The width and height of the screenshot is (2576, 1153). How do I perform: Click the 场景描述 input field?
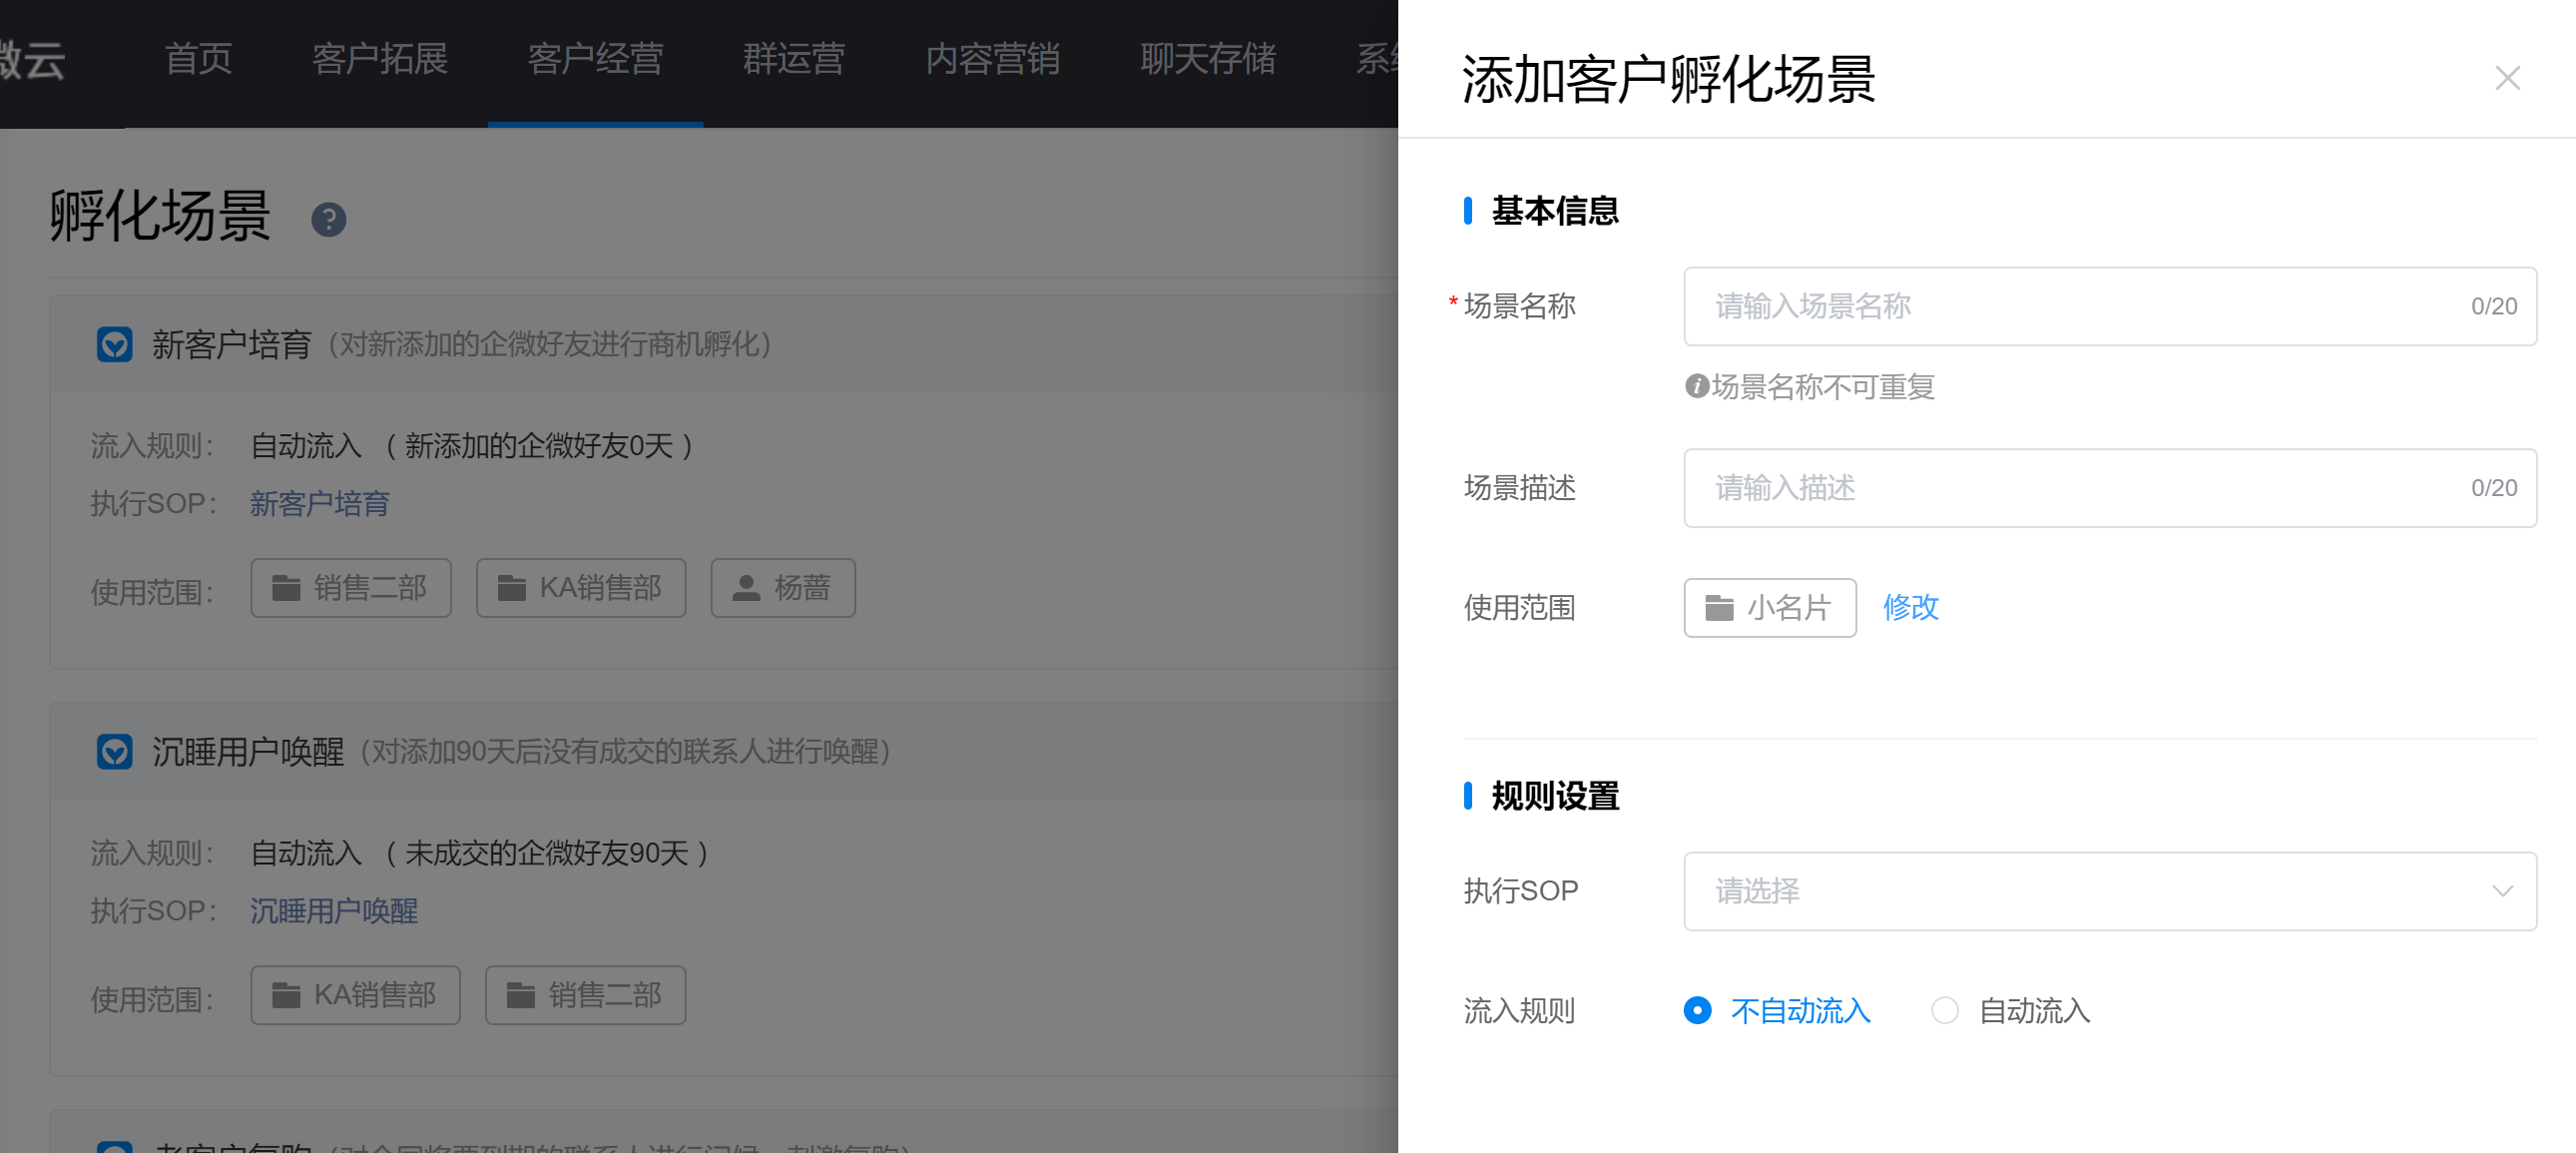pos(2080,488)
